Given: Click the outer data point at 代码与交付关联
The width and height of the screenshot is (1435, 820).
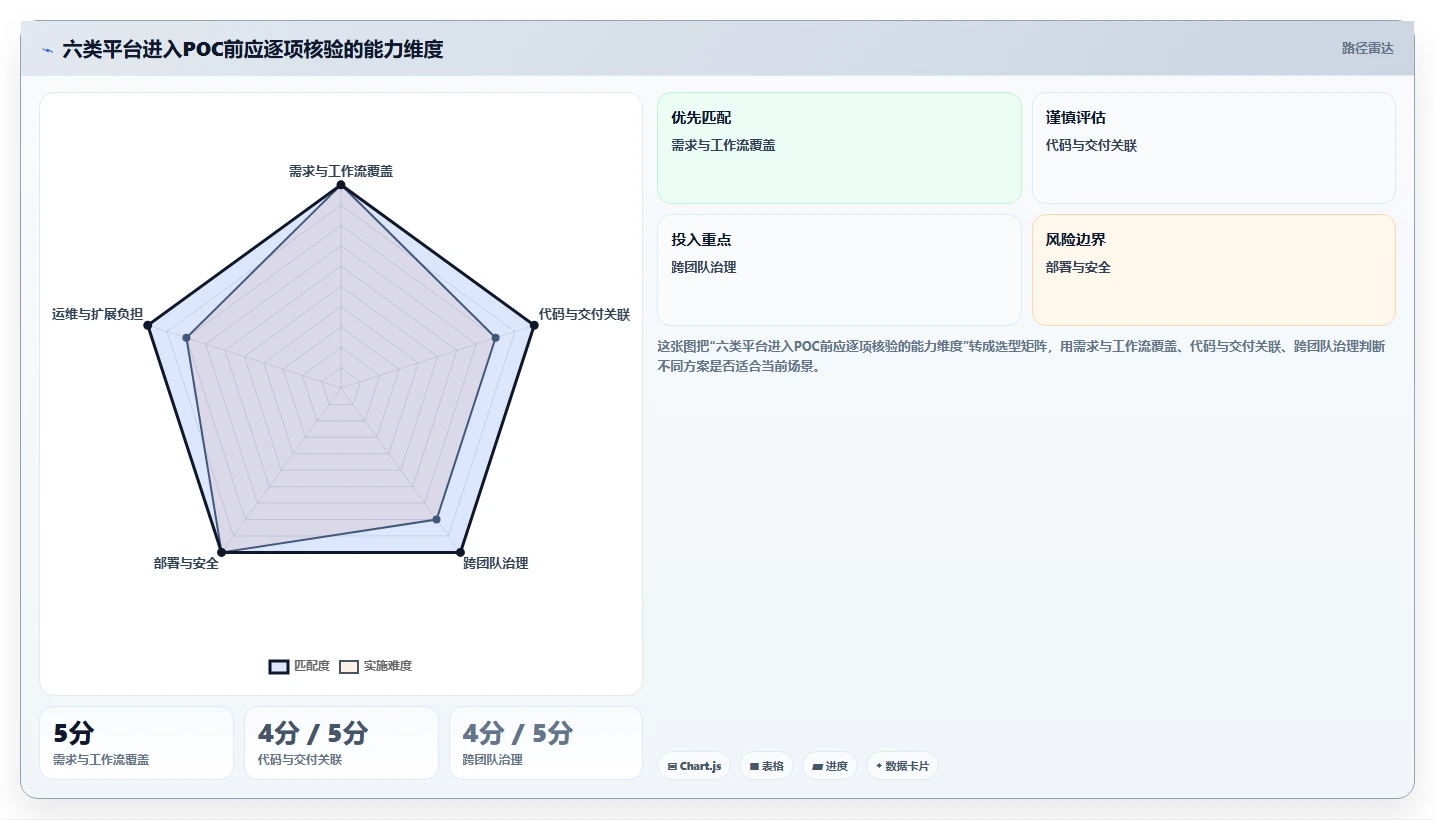Looking at the screenshot, I should click(534, 325).
